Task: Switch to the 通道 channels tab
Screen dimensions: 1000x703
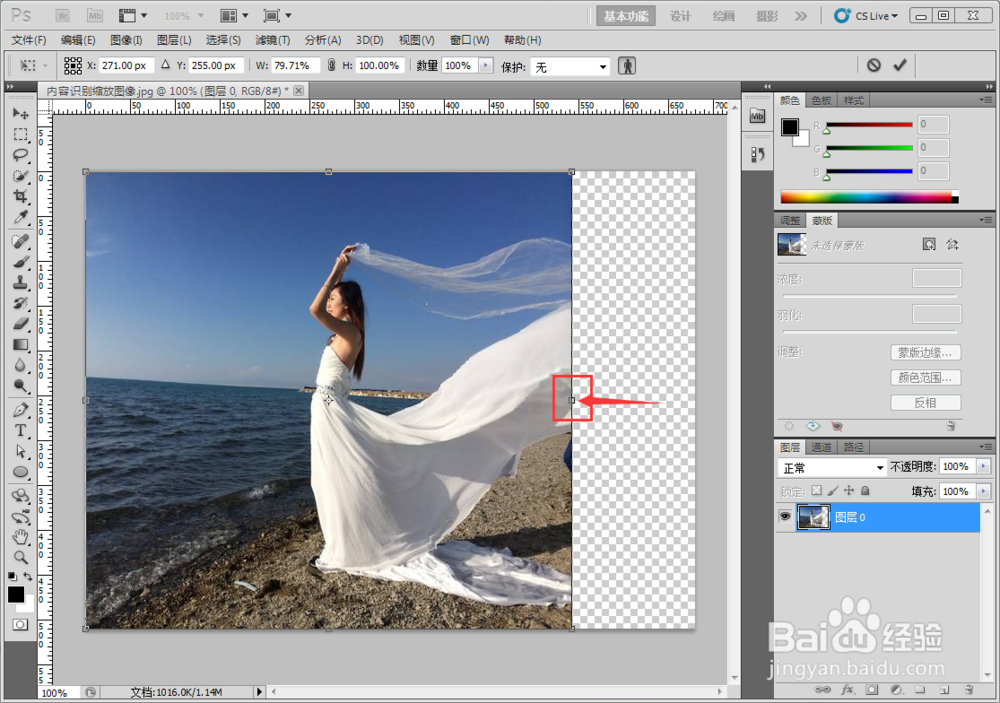Action: pyautogui.click(x=821, y=447)
